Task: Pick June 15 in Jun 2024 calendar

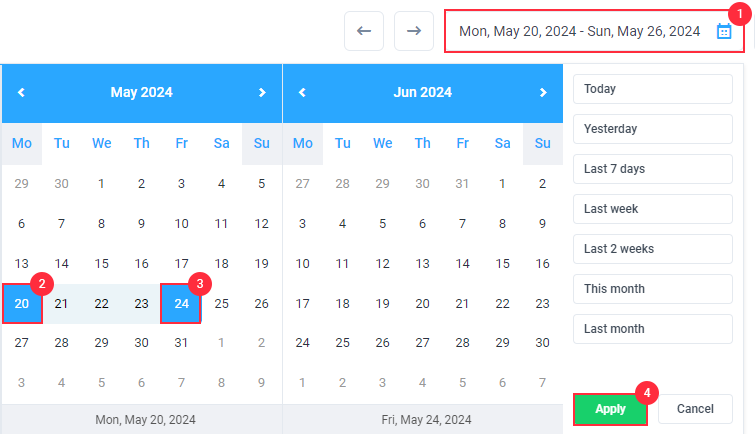Action: pos(503,263)
